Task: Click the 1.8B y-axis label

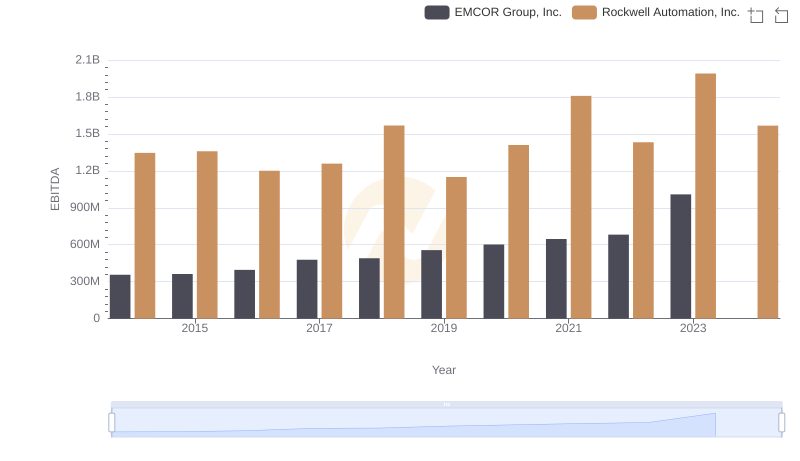Action: point(88,97)
